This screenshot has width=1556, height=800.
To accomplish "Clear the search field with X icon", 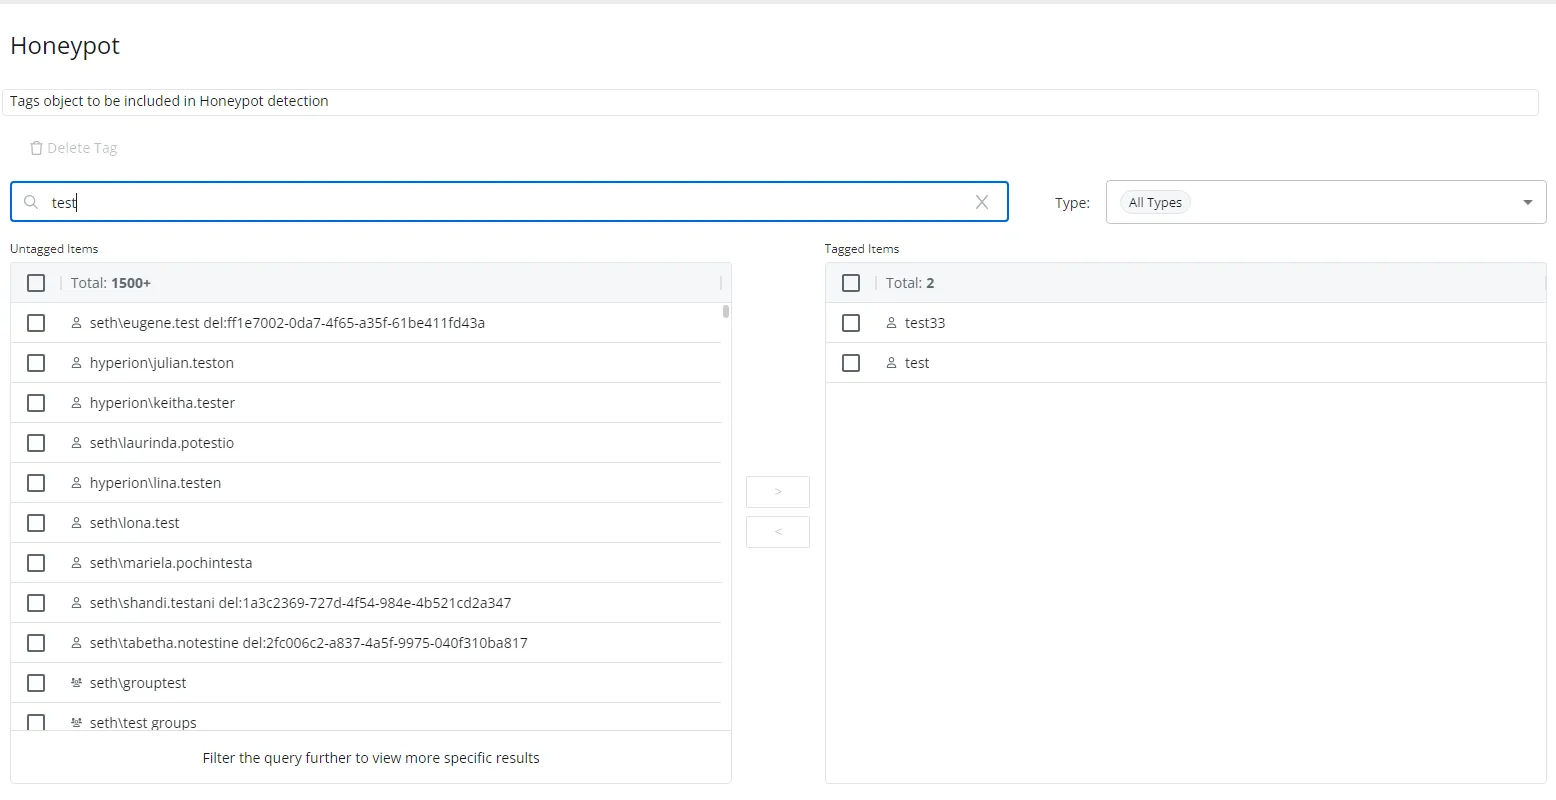I will (x=982, y=202).
